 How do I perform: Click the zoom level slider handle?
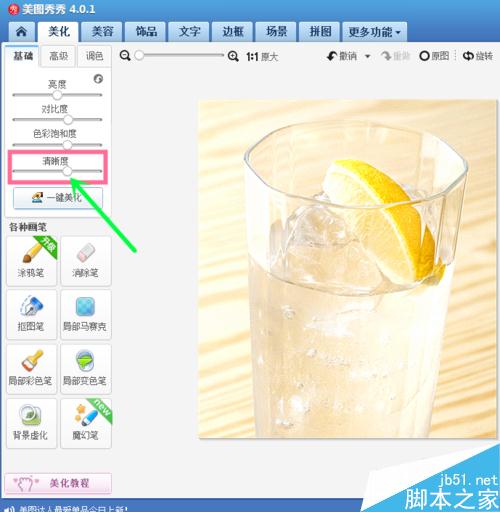139,55
